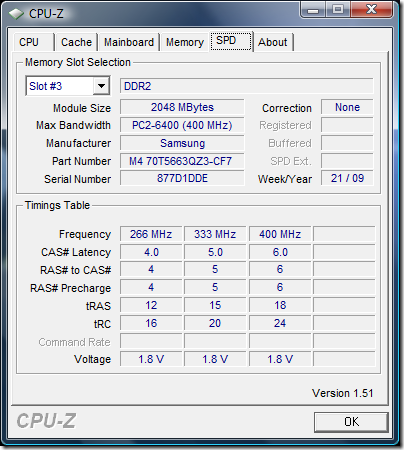
Task: Open the Slot #3 dropdown arrow
Action: [101, 86]
